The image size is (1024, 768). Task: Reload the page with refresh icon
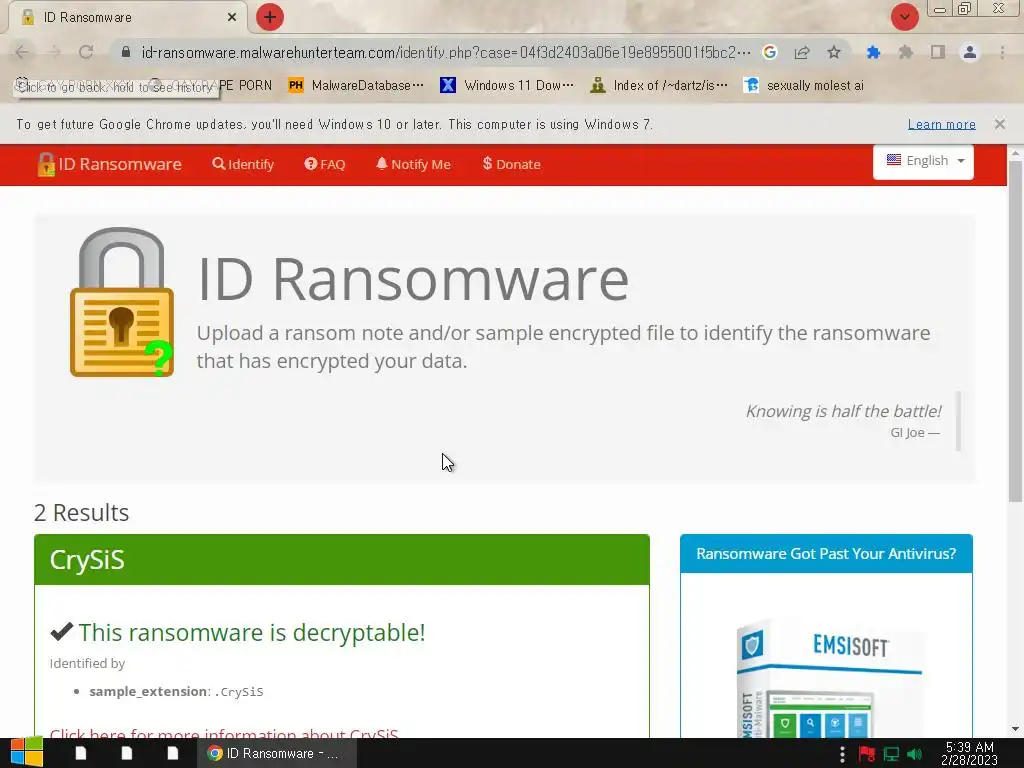coord(86,52)
